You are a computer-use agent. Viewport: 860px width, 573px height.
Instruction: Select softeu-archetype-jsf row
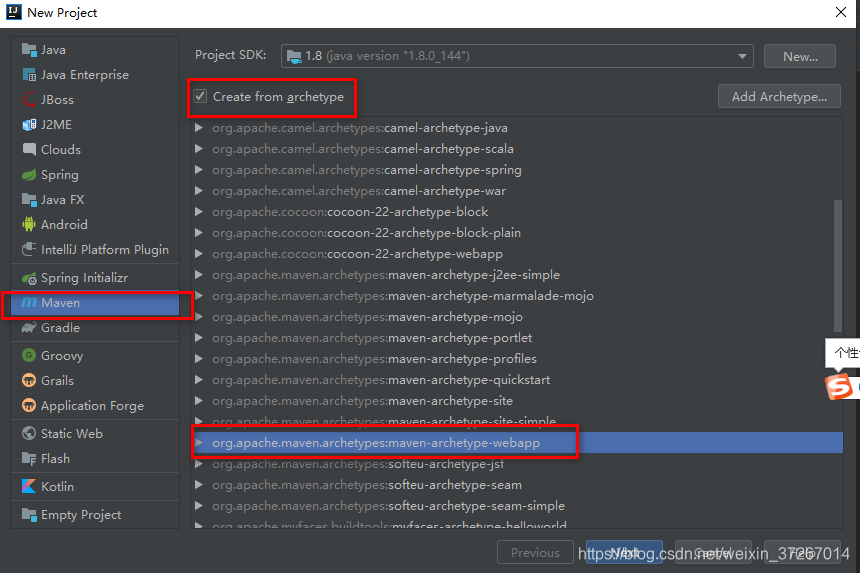517,464
